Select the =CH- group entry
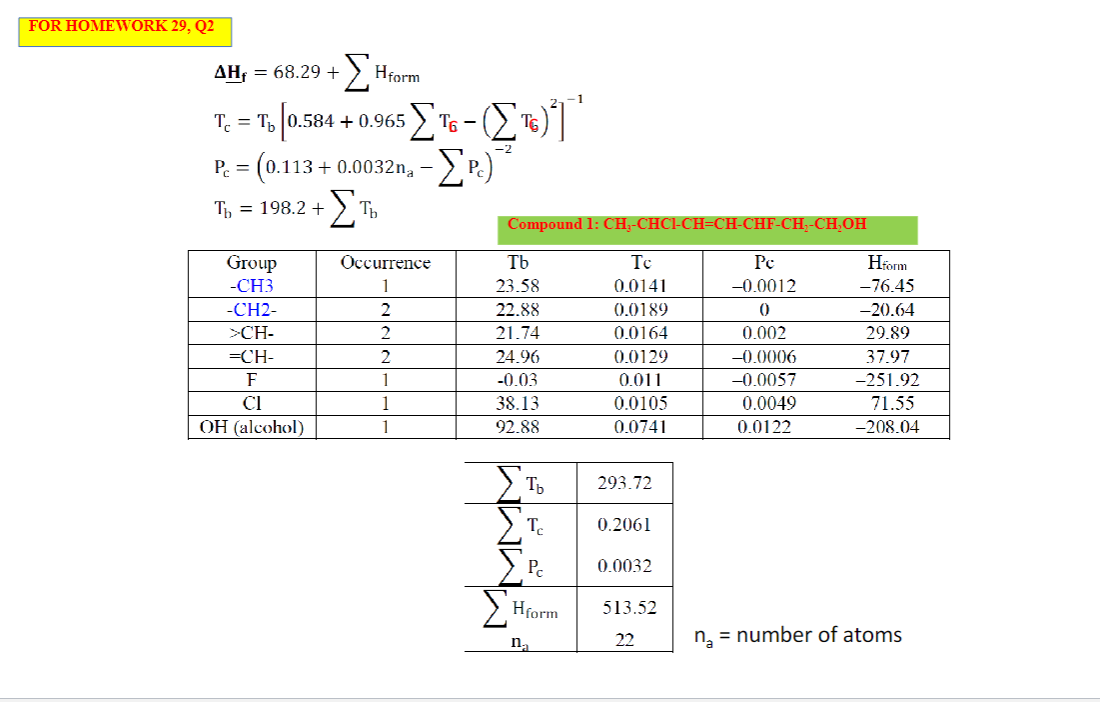The image size is (1100, 702). (x=251, y=356)
